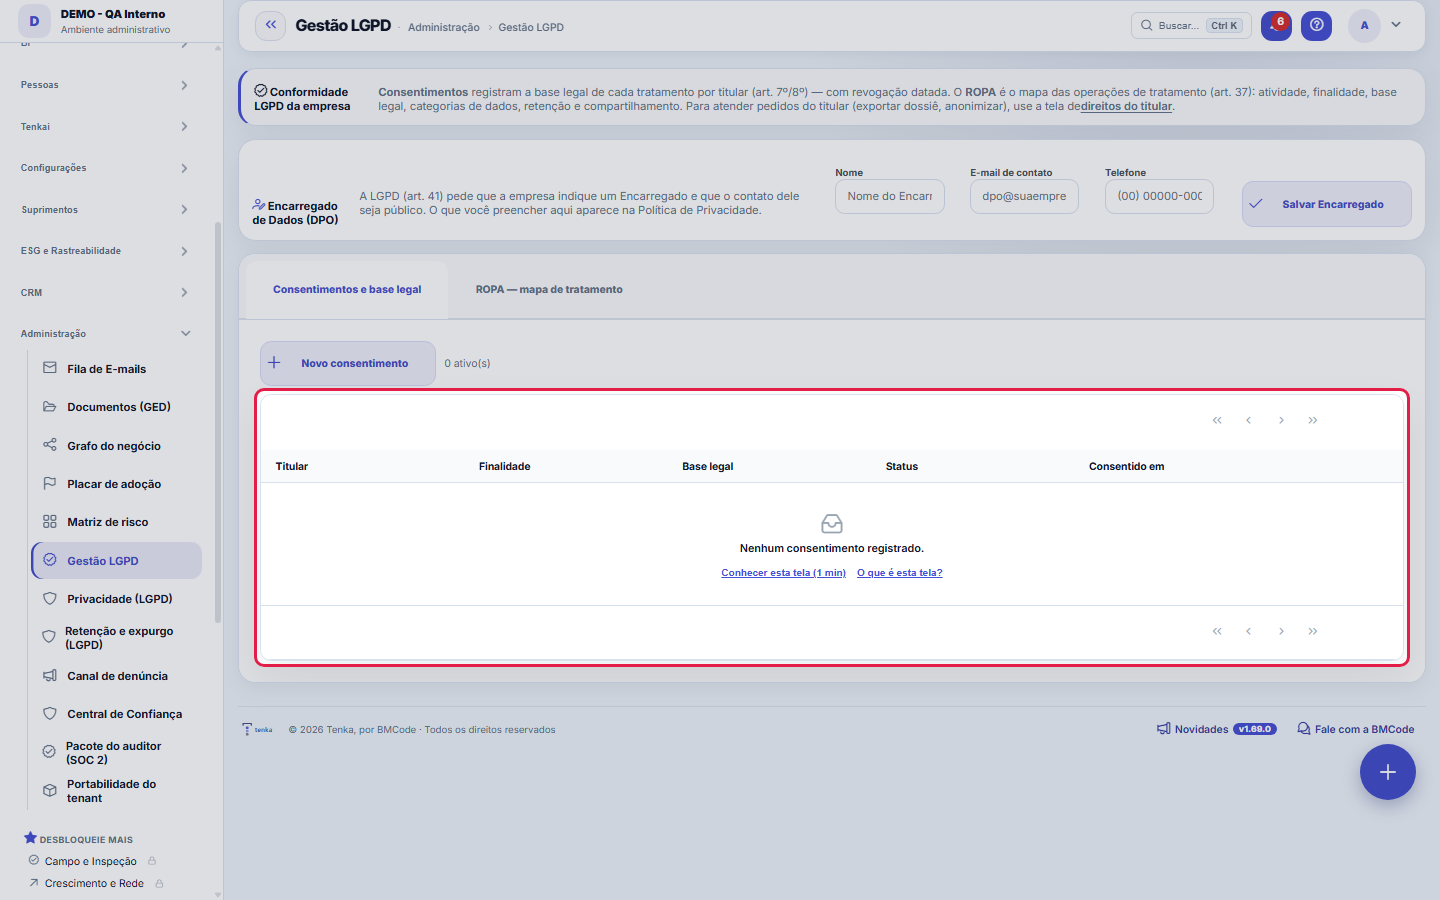Click Novo consentimento button
Image resolution: width=1440 pixels, height=900 pixels.
click(x=348, y=364)
